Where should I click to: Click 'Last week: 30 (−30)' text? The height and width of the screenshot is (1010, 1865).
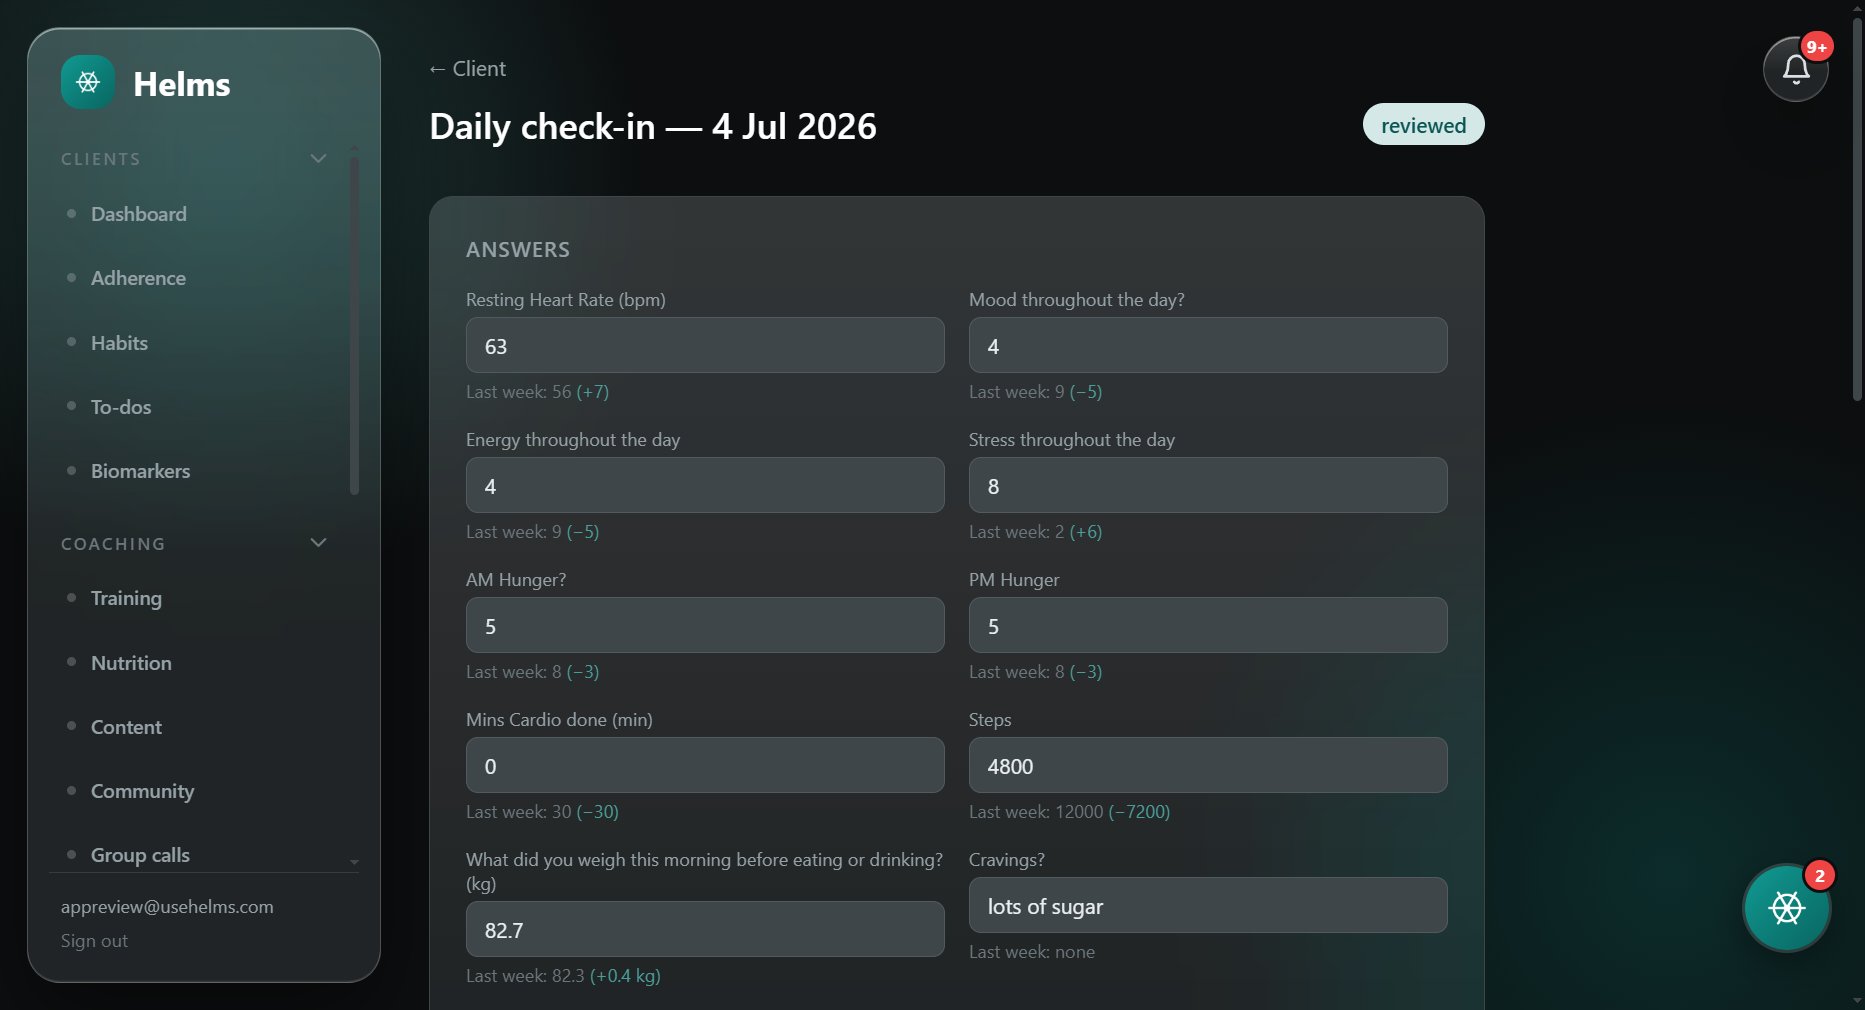click(542, 812)
